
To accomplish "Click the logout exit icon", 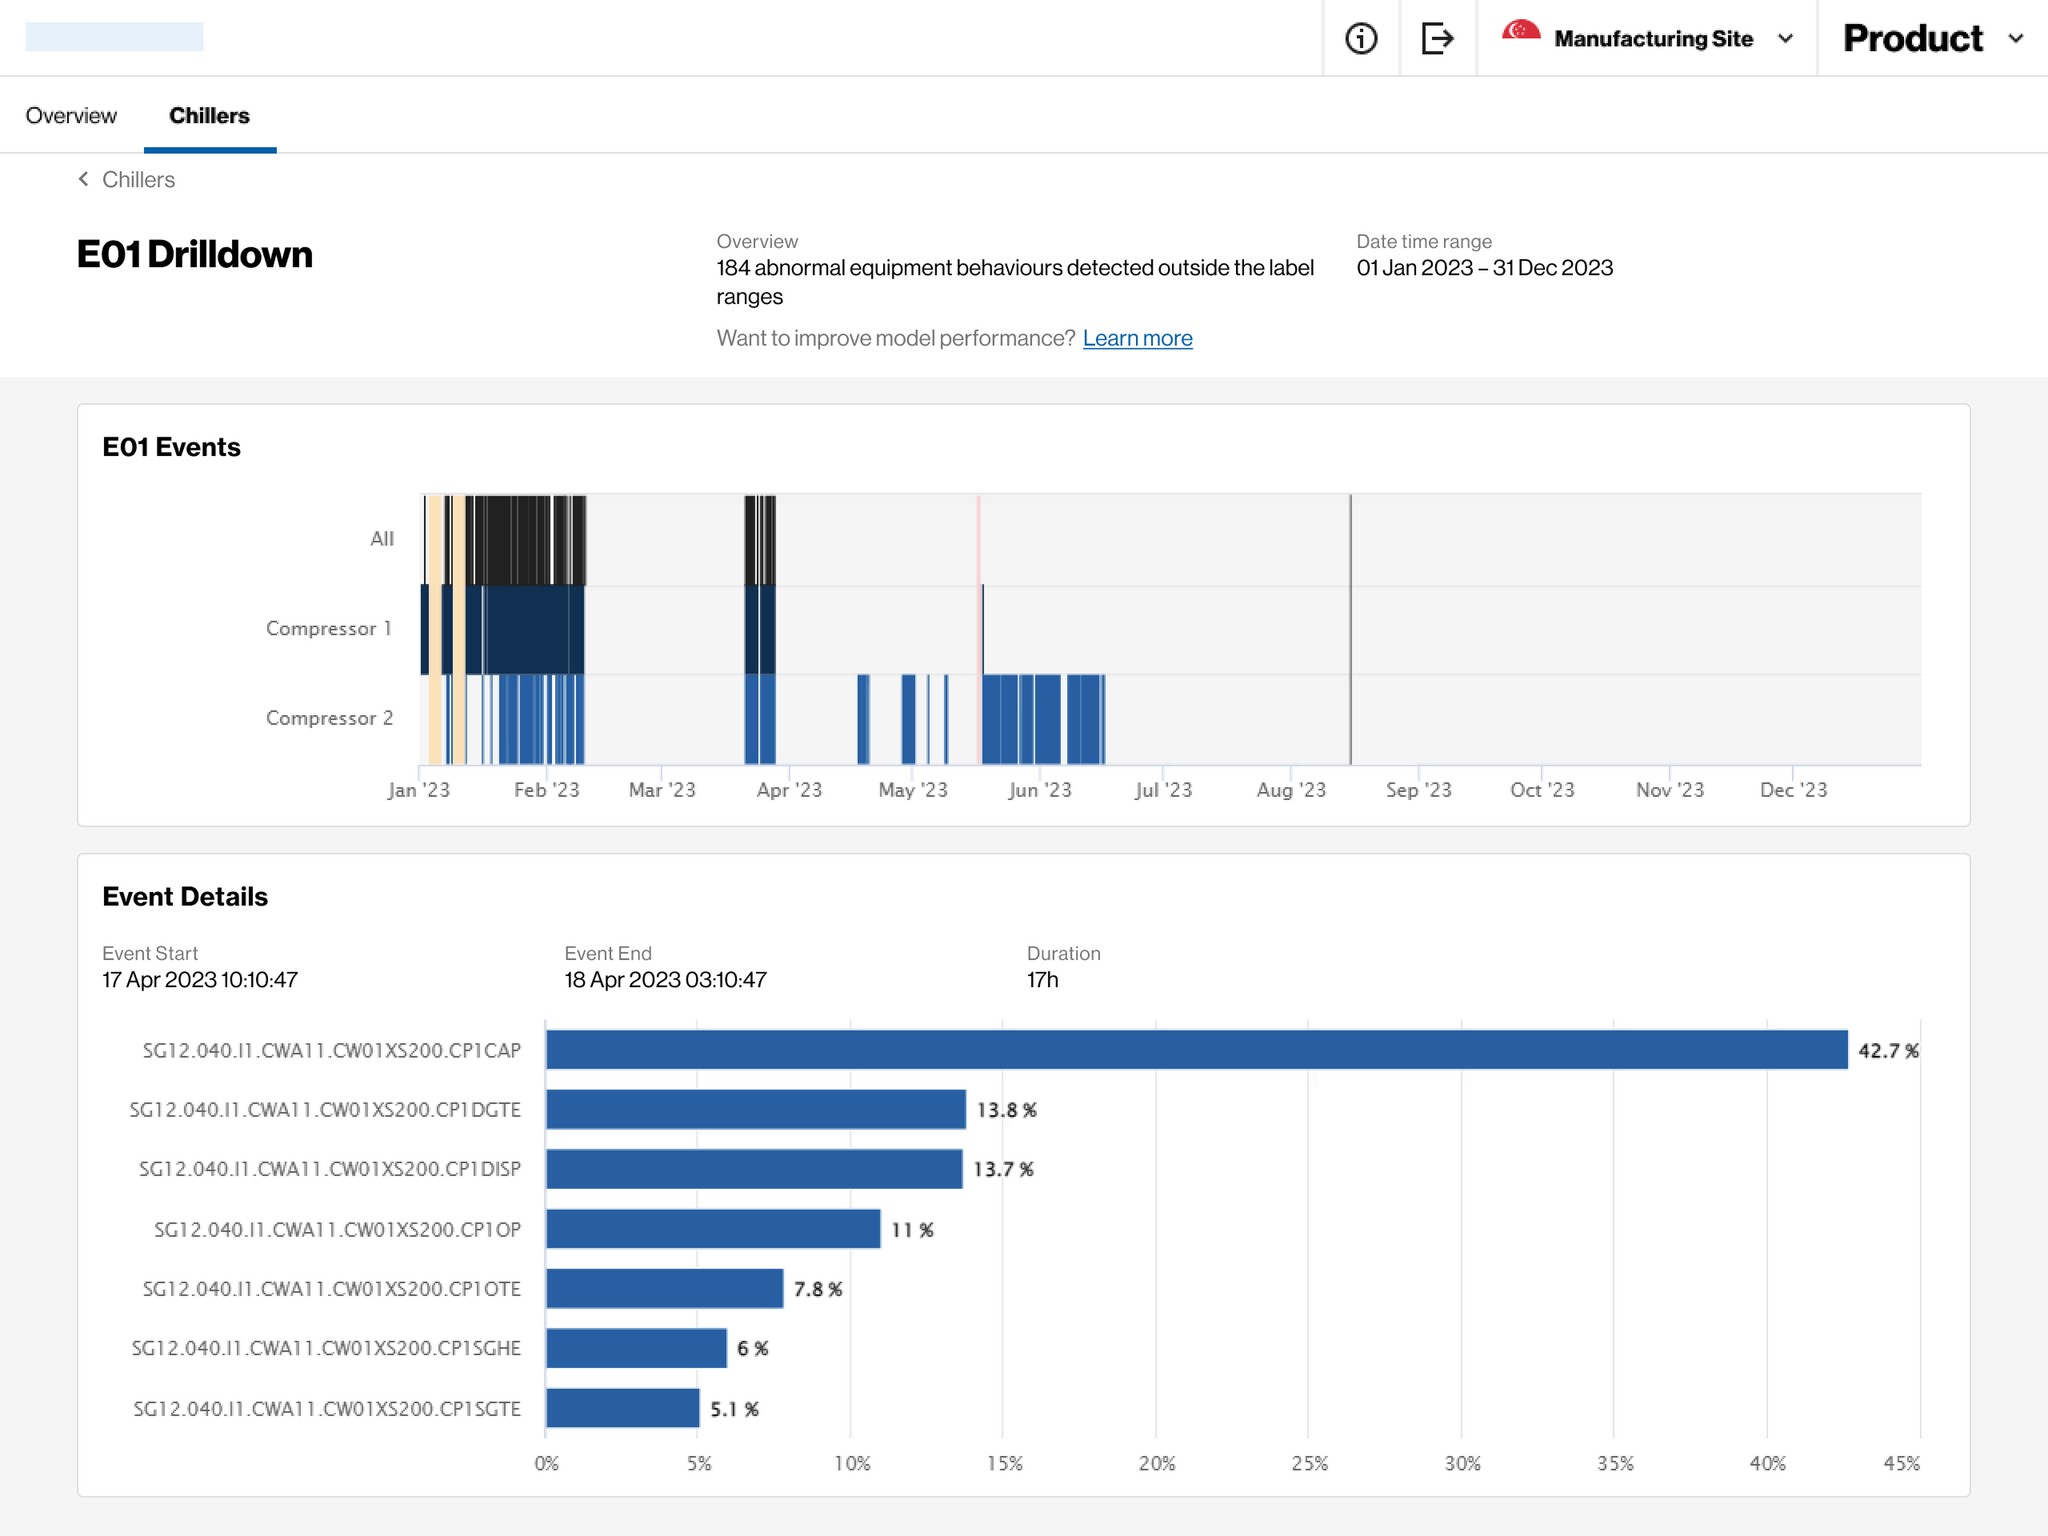I will click(1437, 38).
